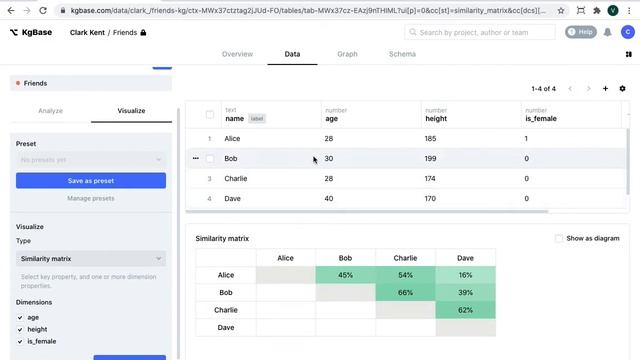Reload the page with refresh icon
The image size is (640, 360).
pyautogui.click(x=43, y=11)
